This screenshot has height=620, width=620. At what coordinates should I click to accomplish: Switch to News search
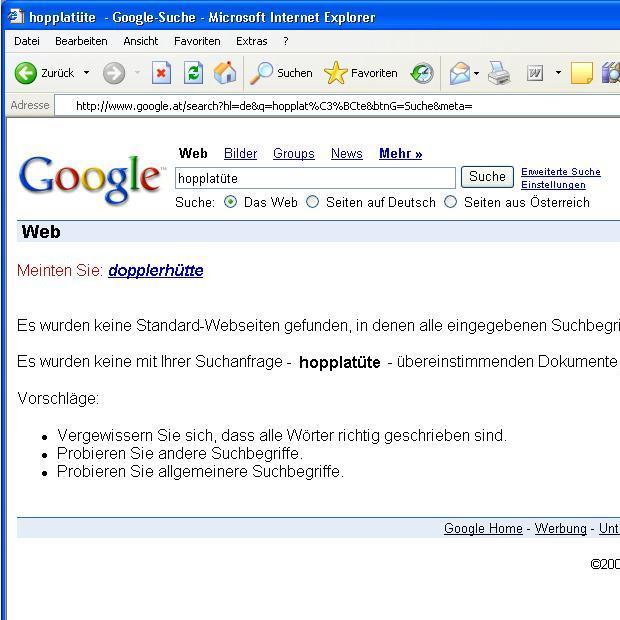[x=347, y=153]
